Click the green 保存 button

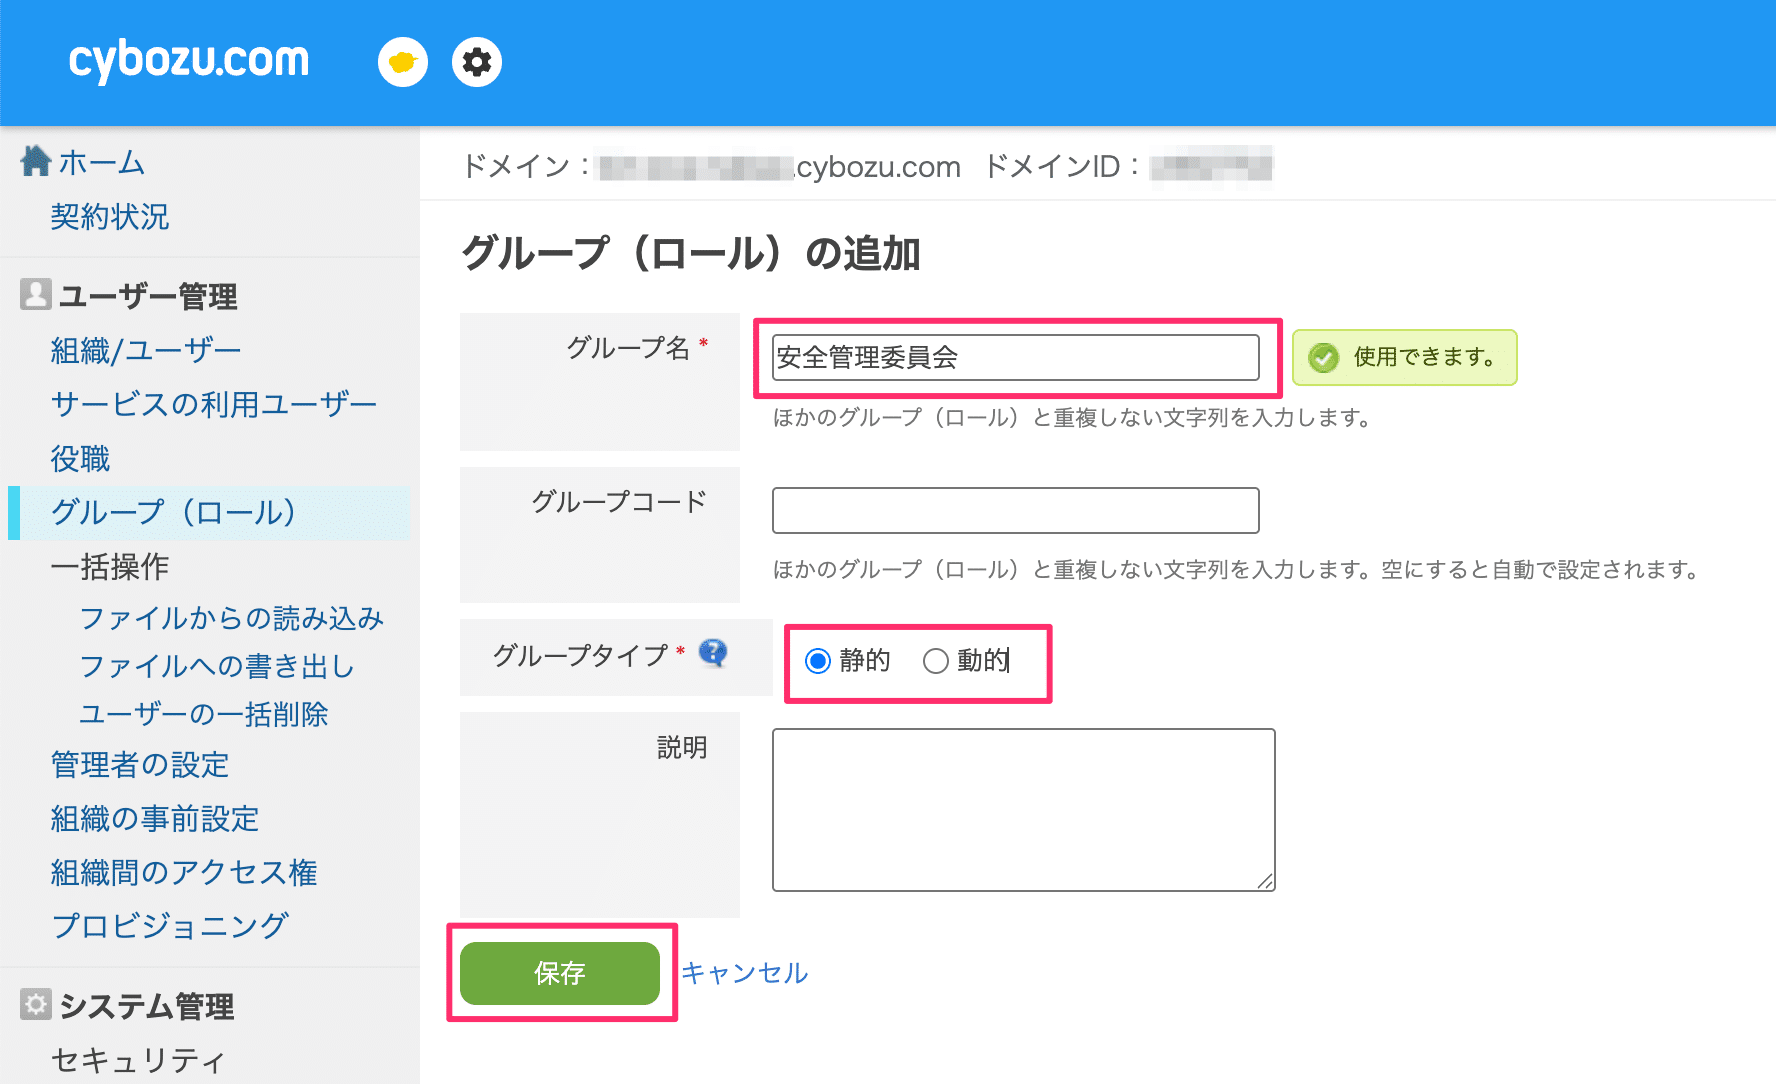coord(560,973)
